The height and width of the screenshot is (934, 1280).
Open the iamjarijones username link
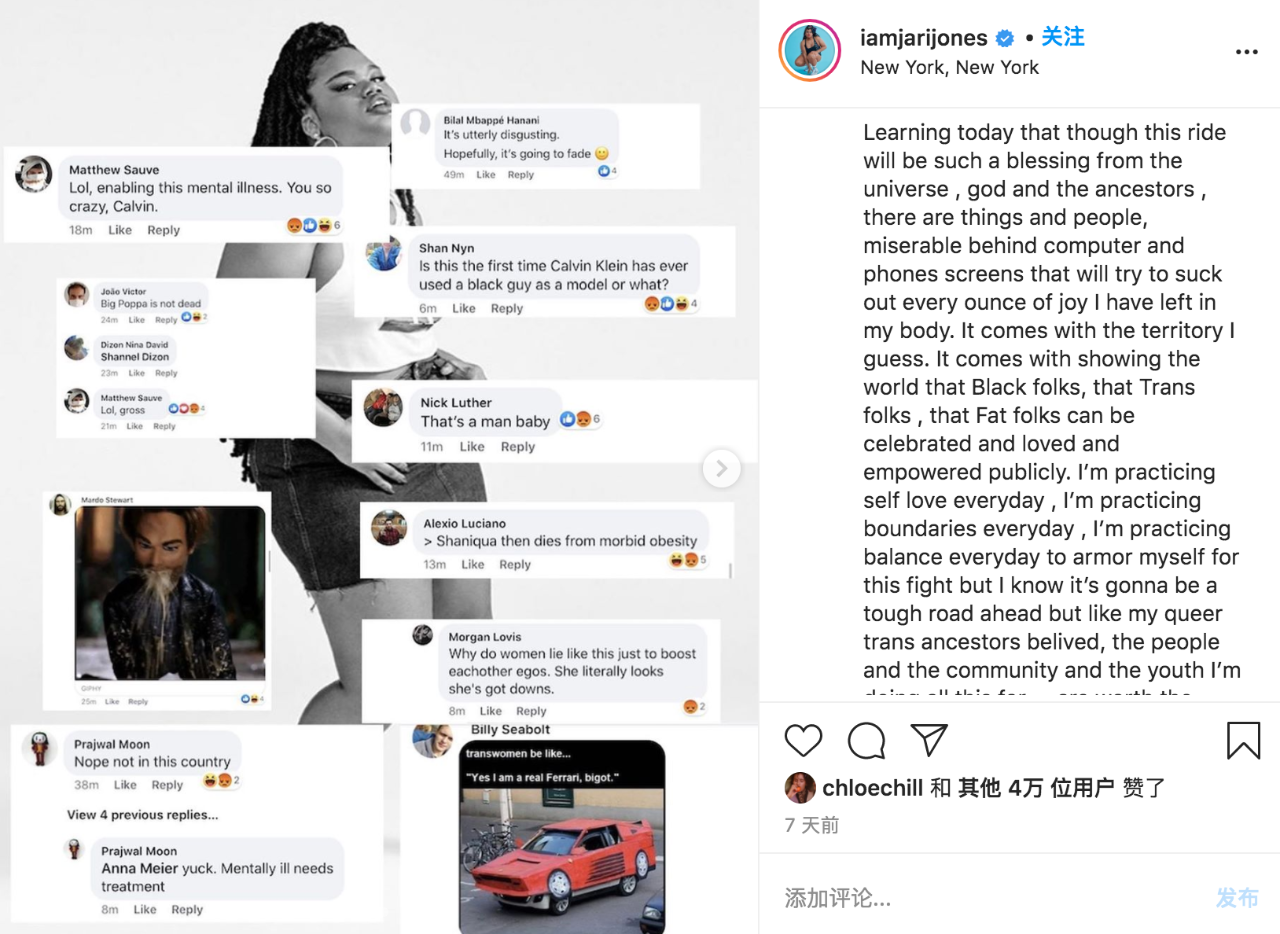click(x=924, y=38)
